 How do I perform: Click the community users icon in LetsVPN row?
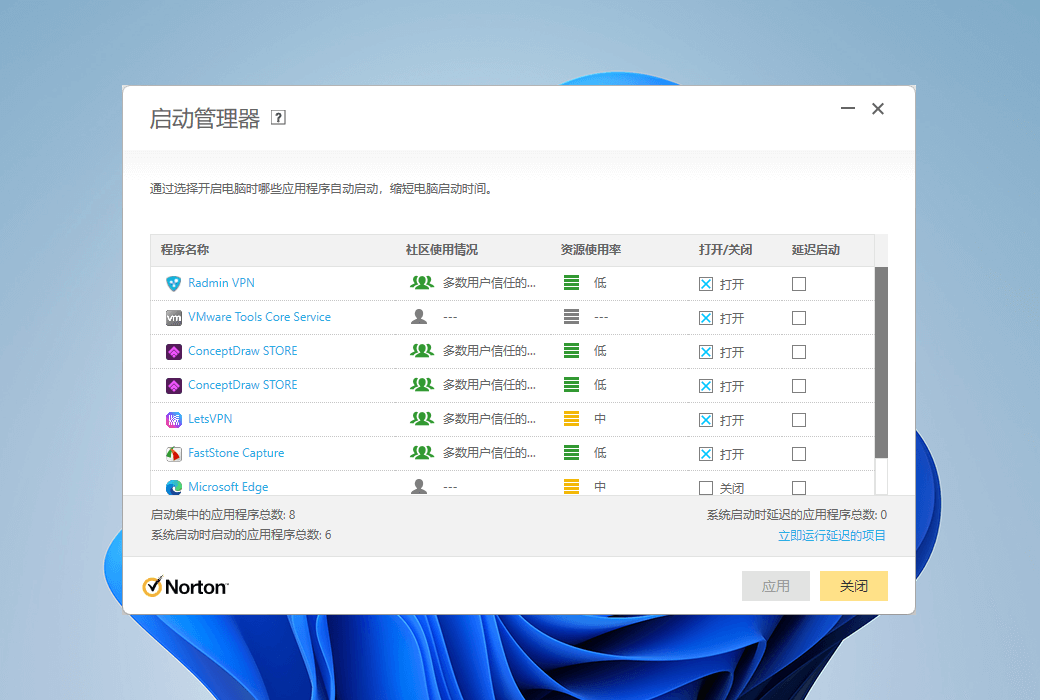(422, 419)
